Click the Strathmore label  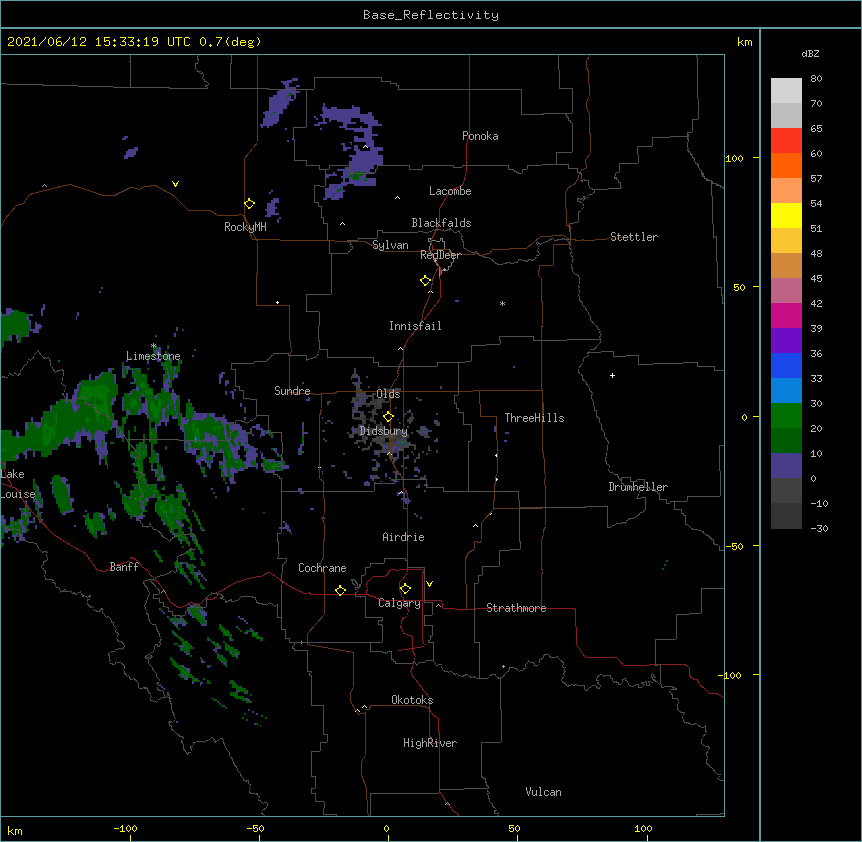click(x=516, y=608)
